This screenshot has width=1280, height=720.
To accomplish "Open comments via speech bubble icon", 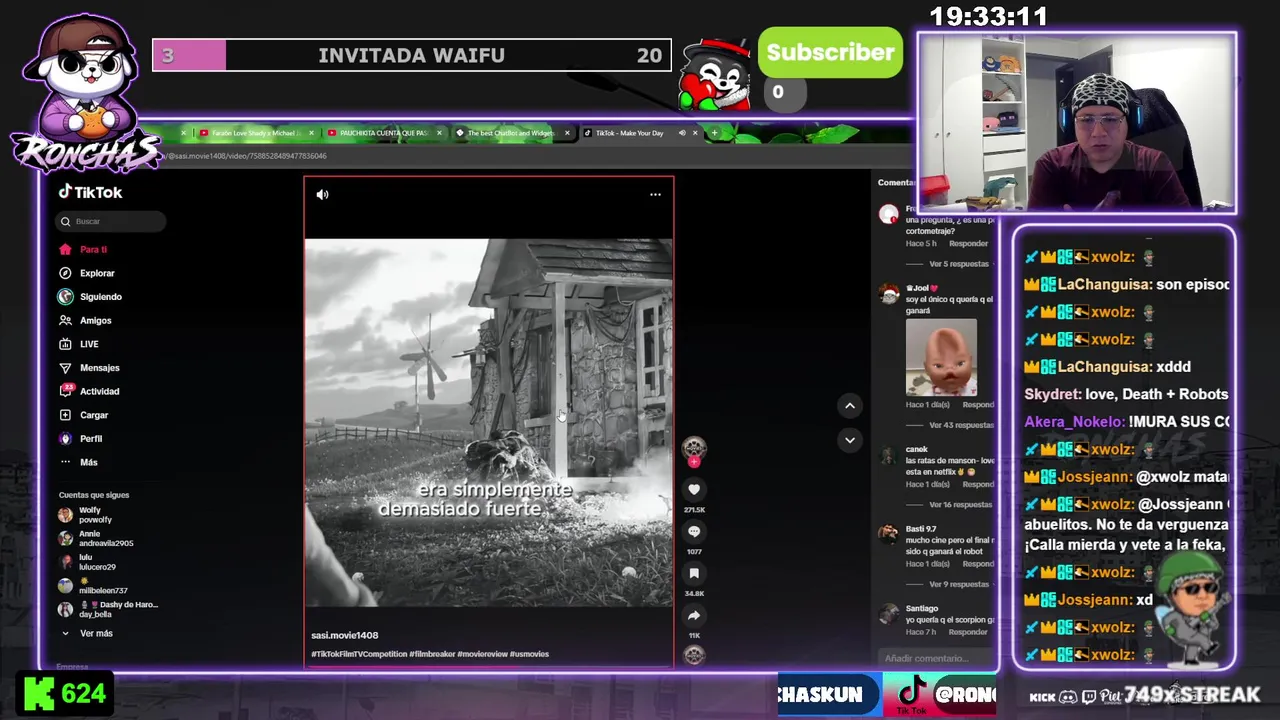I will pos(694,532).
